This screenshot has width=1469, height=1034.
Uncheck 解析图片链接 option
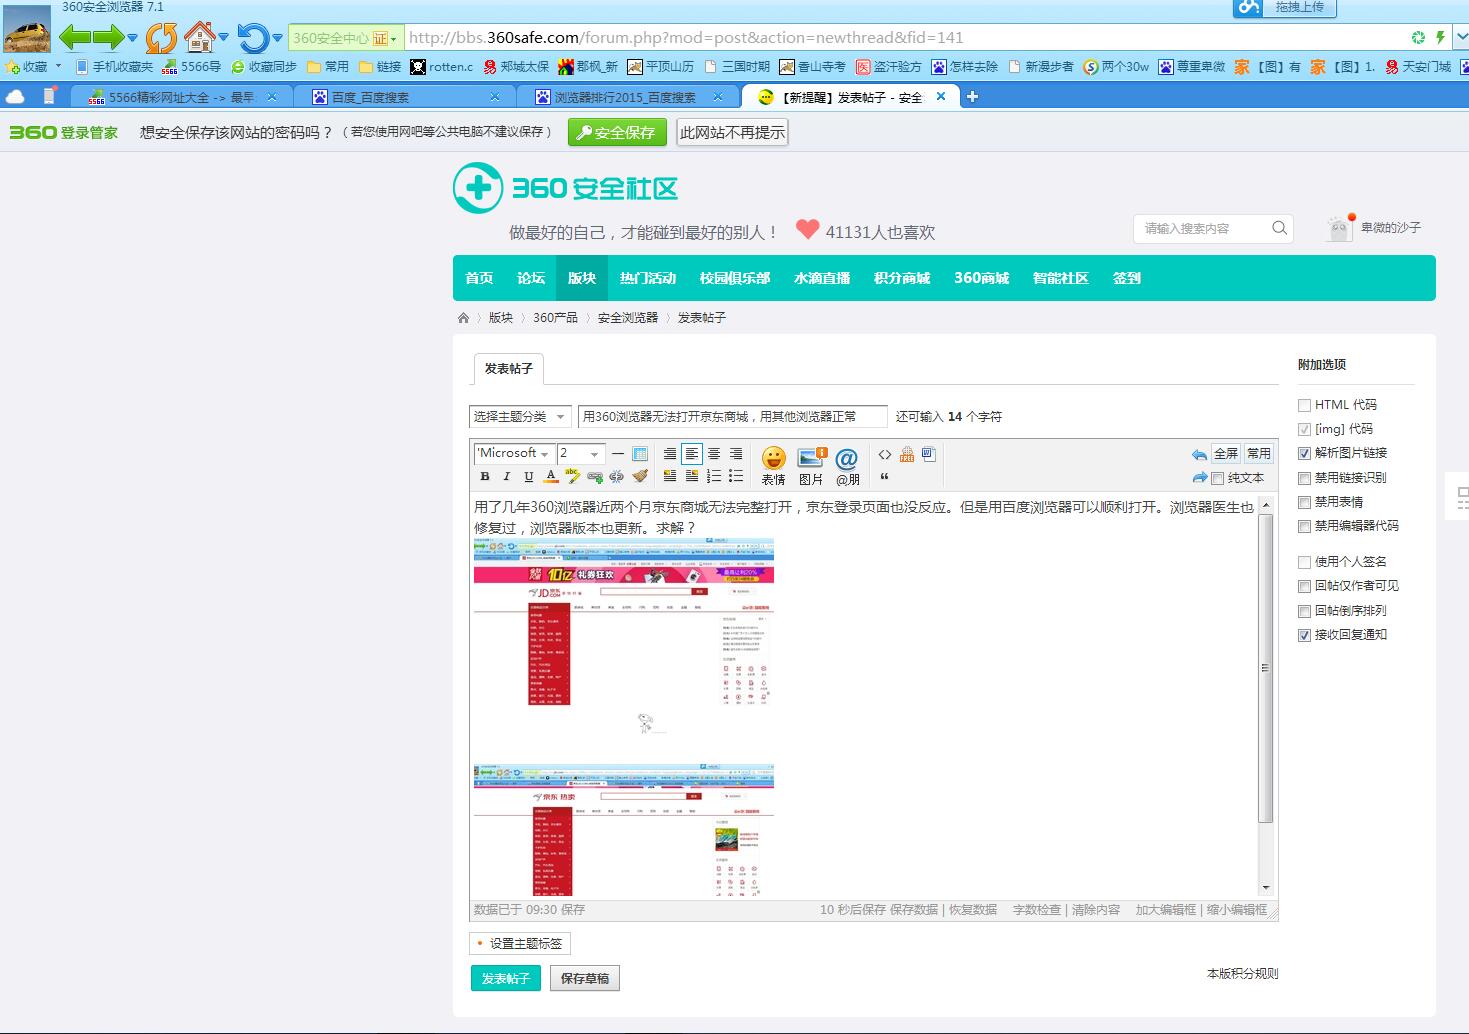(1304, 453)
